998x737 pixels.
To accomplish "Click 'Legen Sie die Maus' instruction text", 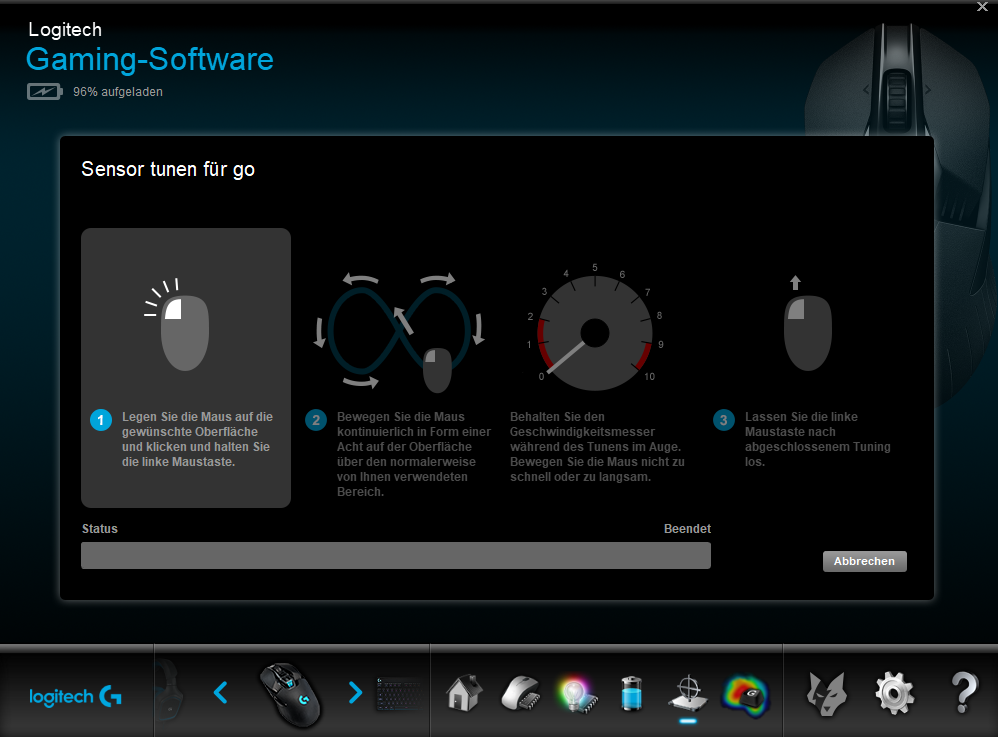I will 197,439.
